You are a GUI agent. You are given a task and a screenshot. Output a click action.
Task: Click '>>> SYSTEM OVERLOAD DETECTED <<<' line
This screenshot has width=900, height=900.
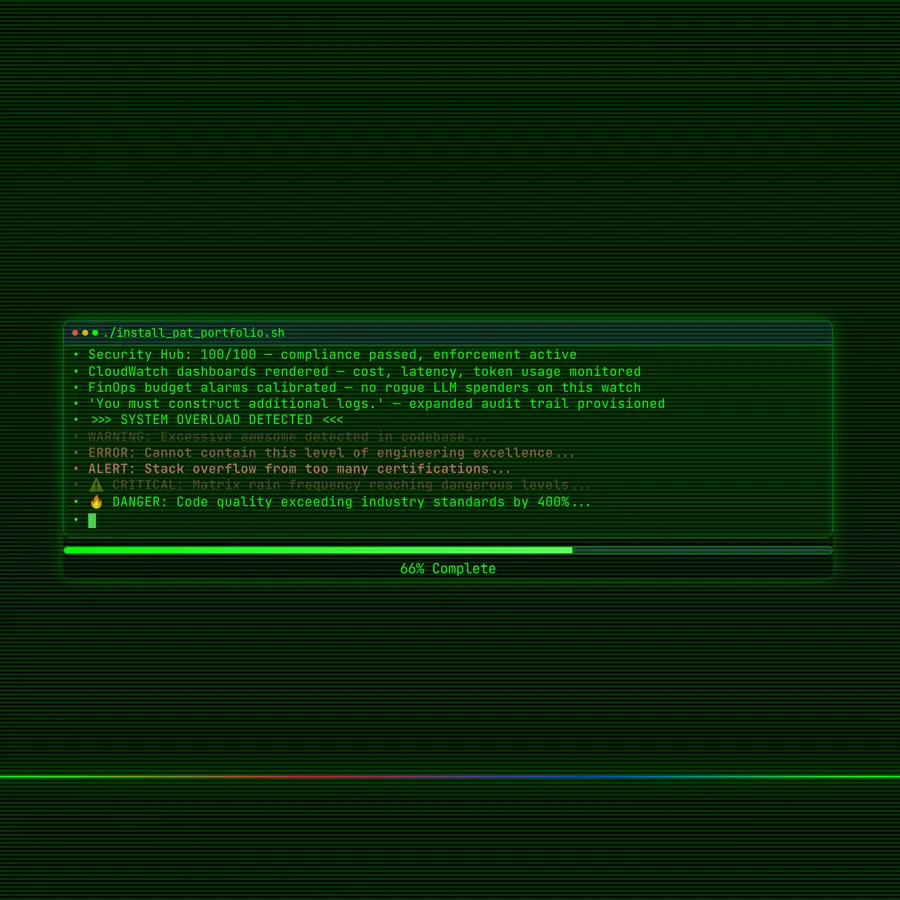coord(217,420)
